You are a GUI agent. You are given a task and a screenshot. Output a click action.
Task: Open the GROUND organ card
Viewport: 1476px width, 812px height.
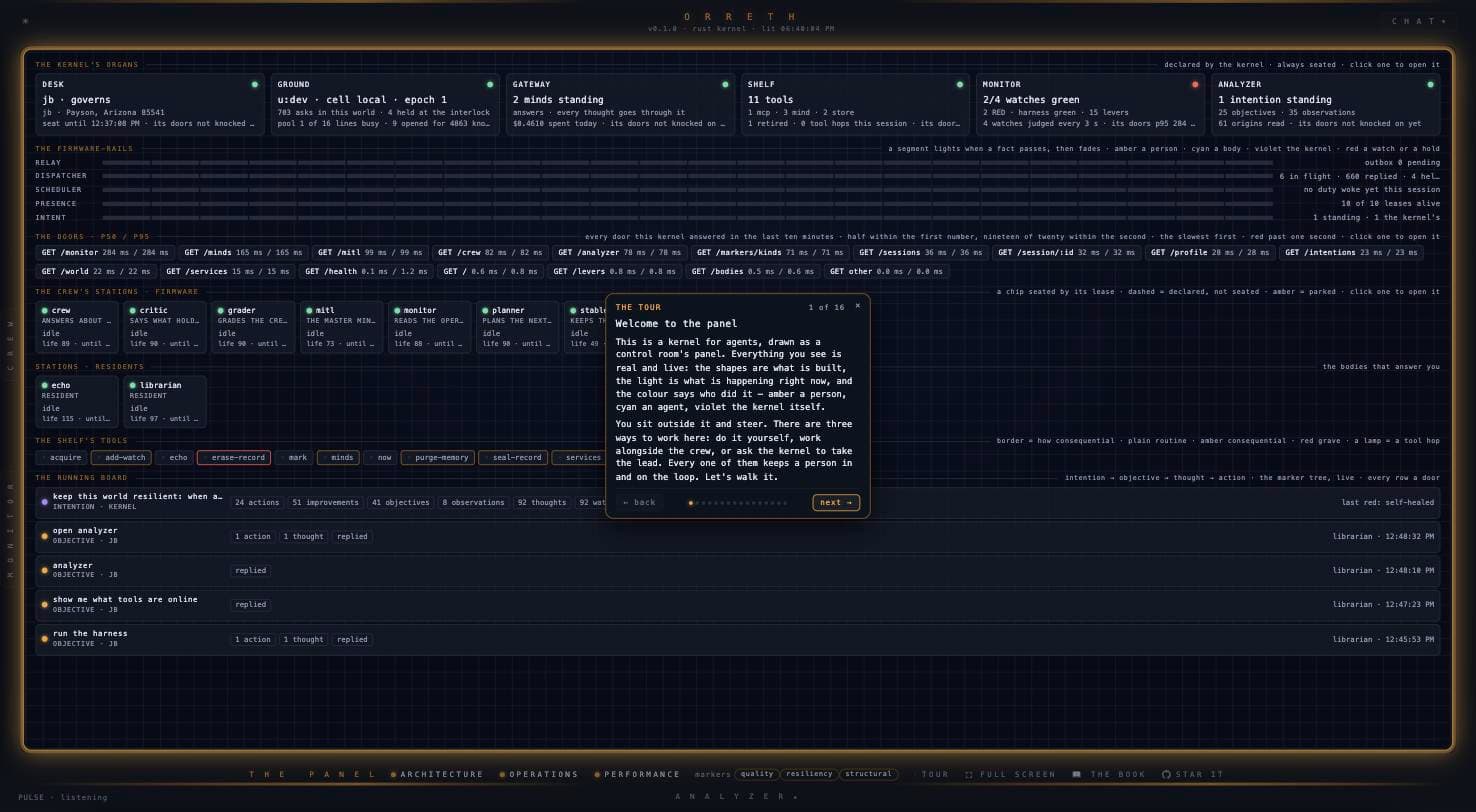click(x=385, y=104)
